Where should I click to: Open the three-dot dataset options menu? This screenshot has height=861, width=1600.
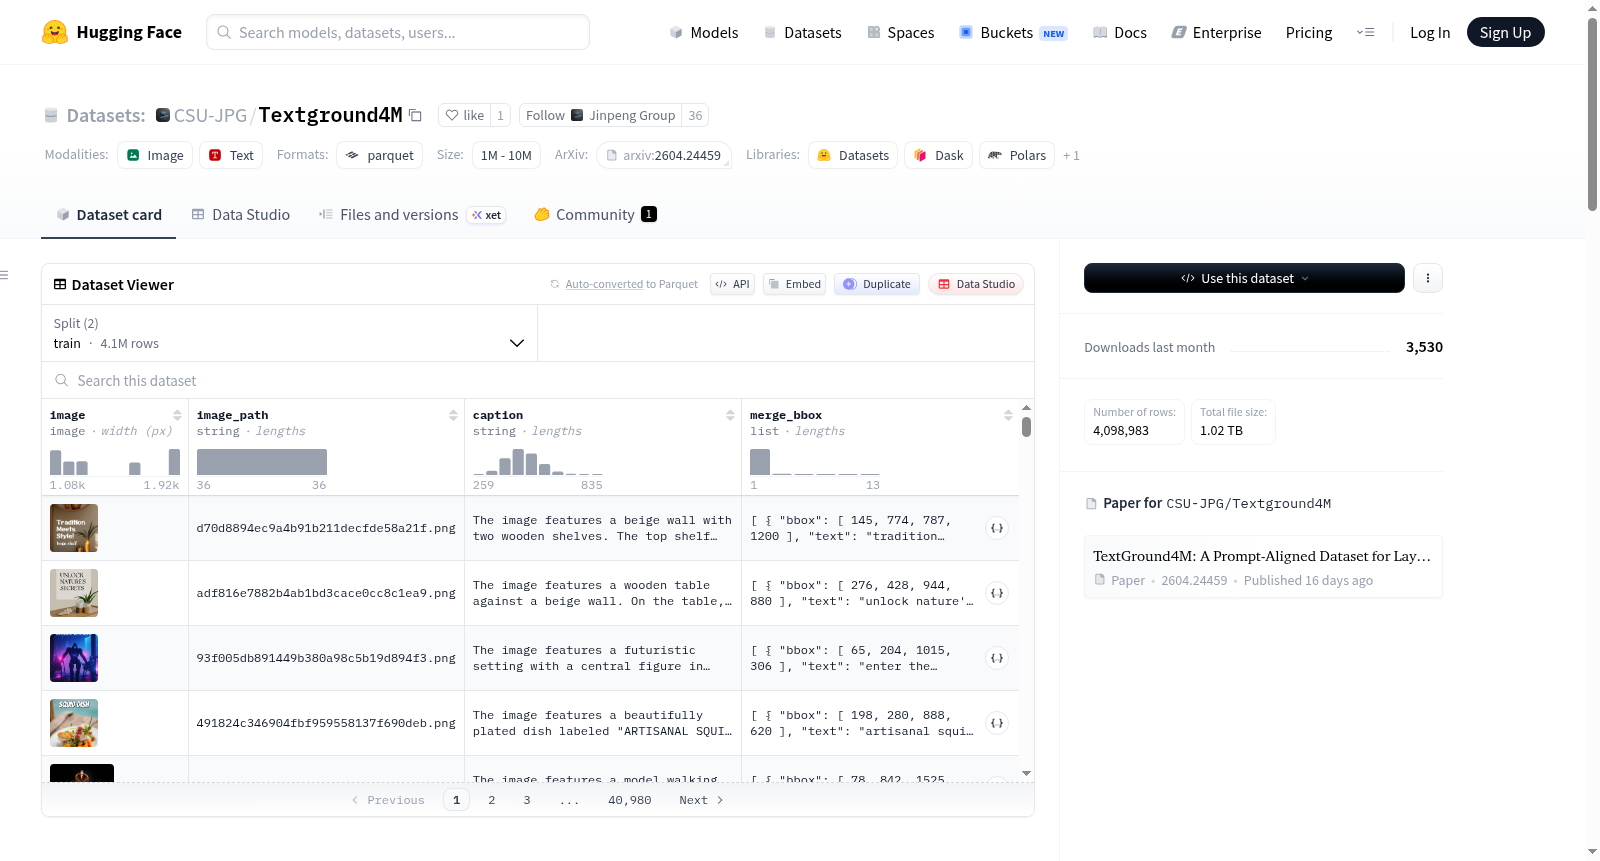pyautogui.click(x=1428, y=278)
